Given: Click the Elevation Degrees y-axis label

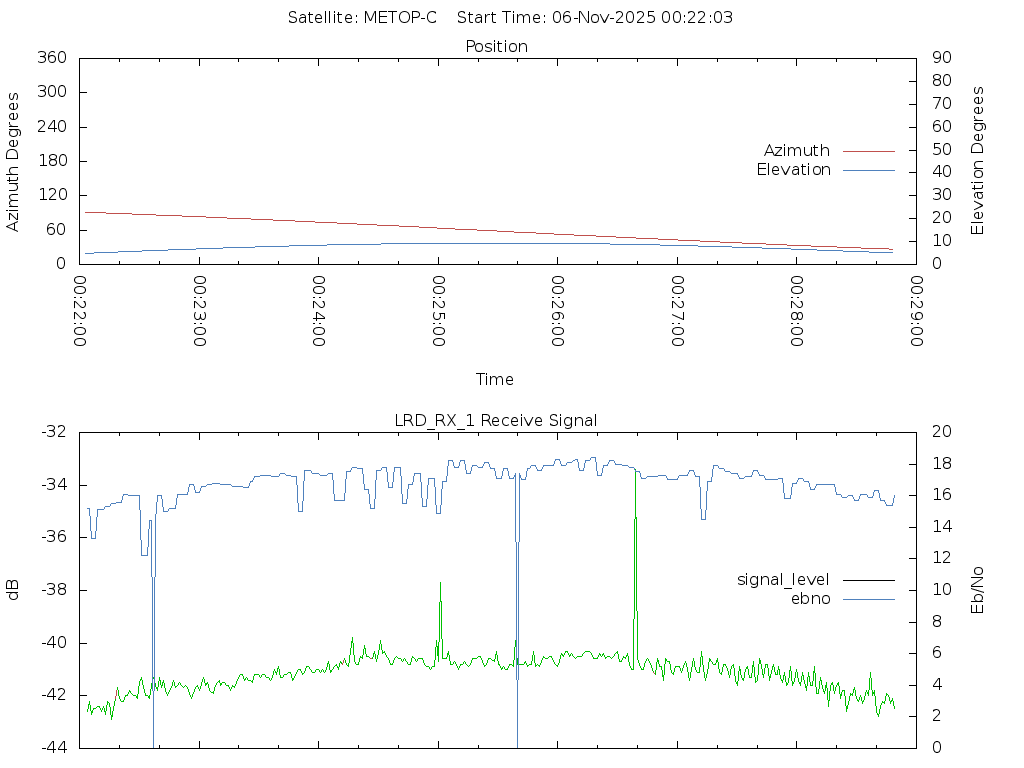Looking at the screenshot, I should [978, 161].
